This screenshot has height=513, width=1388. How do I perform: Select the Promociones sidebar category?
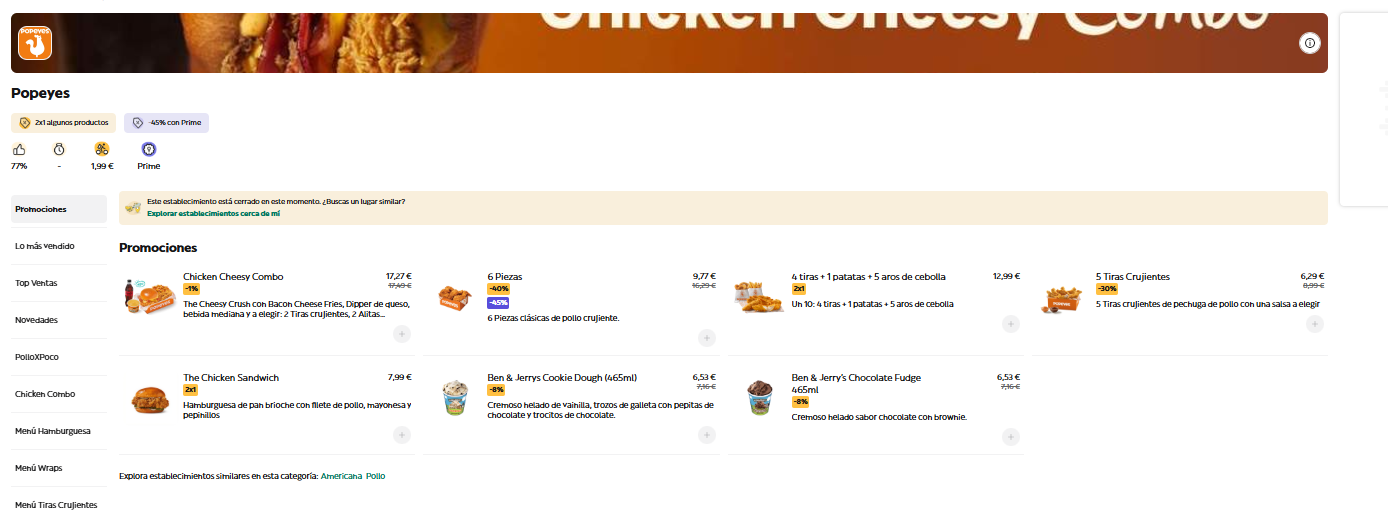point(59,209)
